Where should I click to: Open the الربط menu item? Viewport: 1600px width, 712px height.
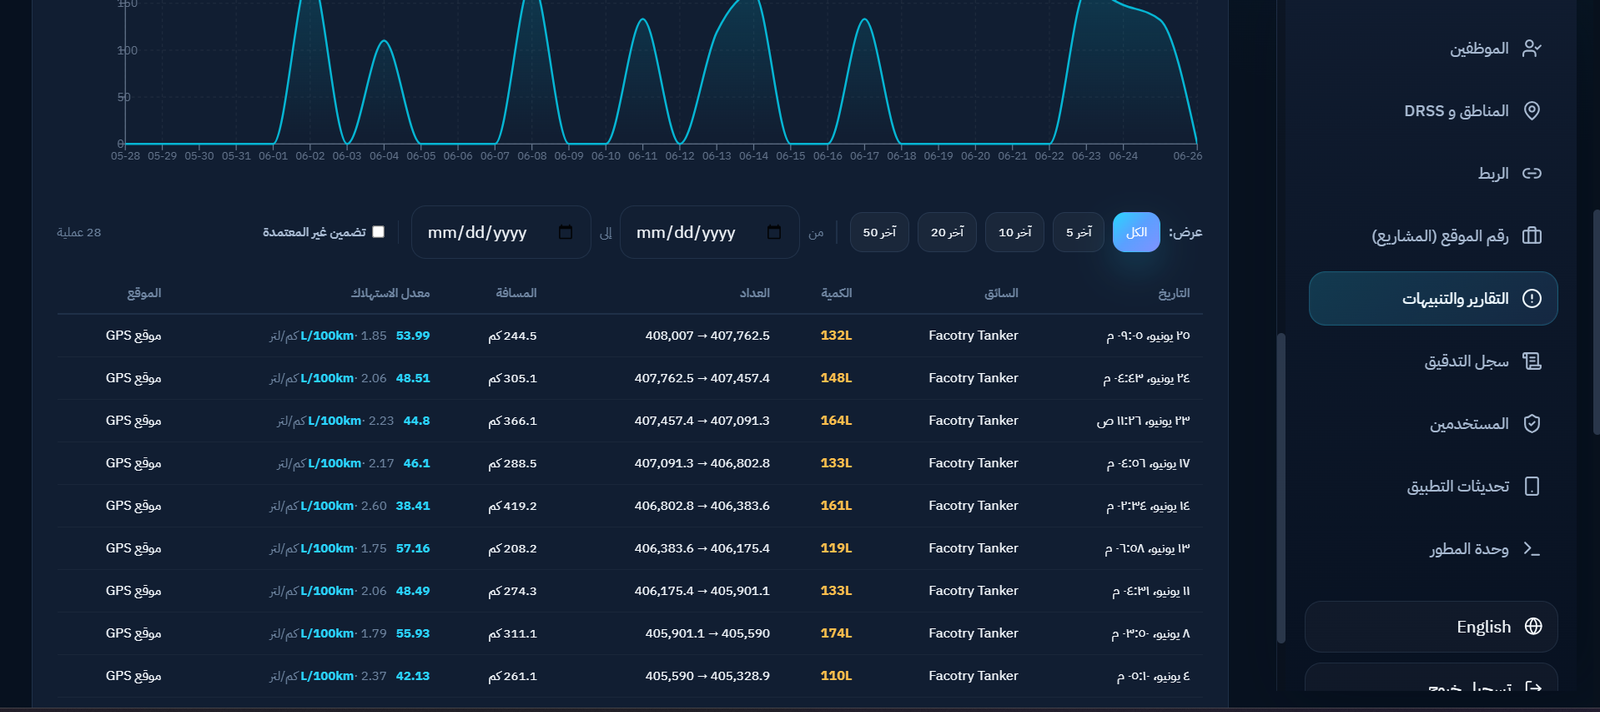pyautogui.click(x=1432, y=173)
